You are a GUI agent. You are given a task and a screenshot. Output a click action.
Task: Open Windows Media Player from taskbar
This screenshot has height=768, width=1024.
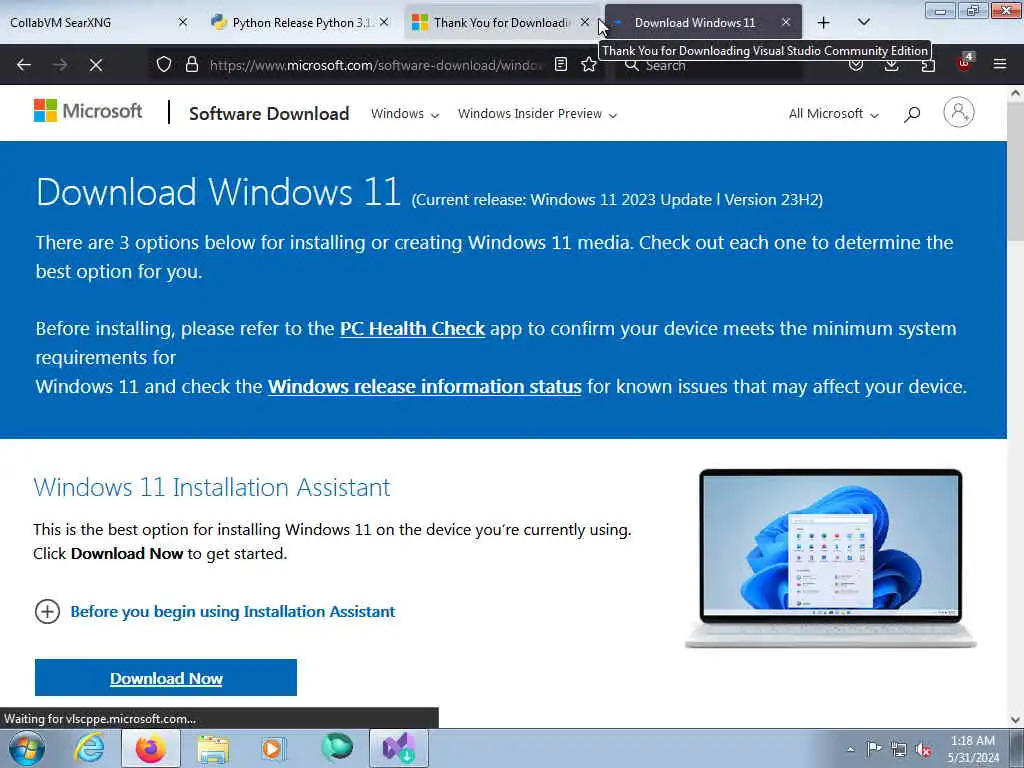pyautogui.click(x=273, y=748)
